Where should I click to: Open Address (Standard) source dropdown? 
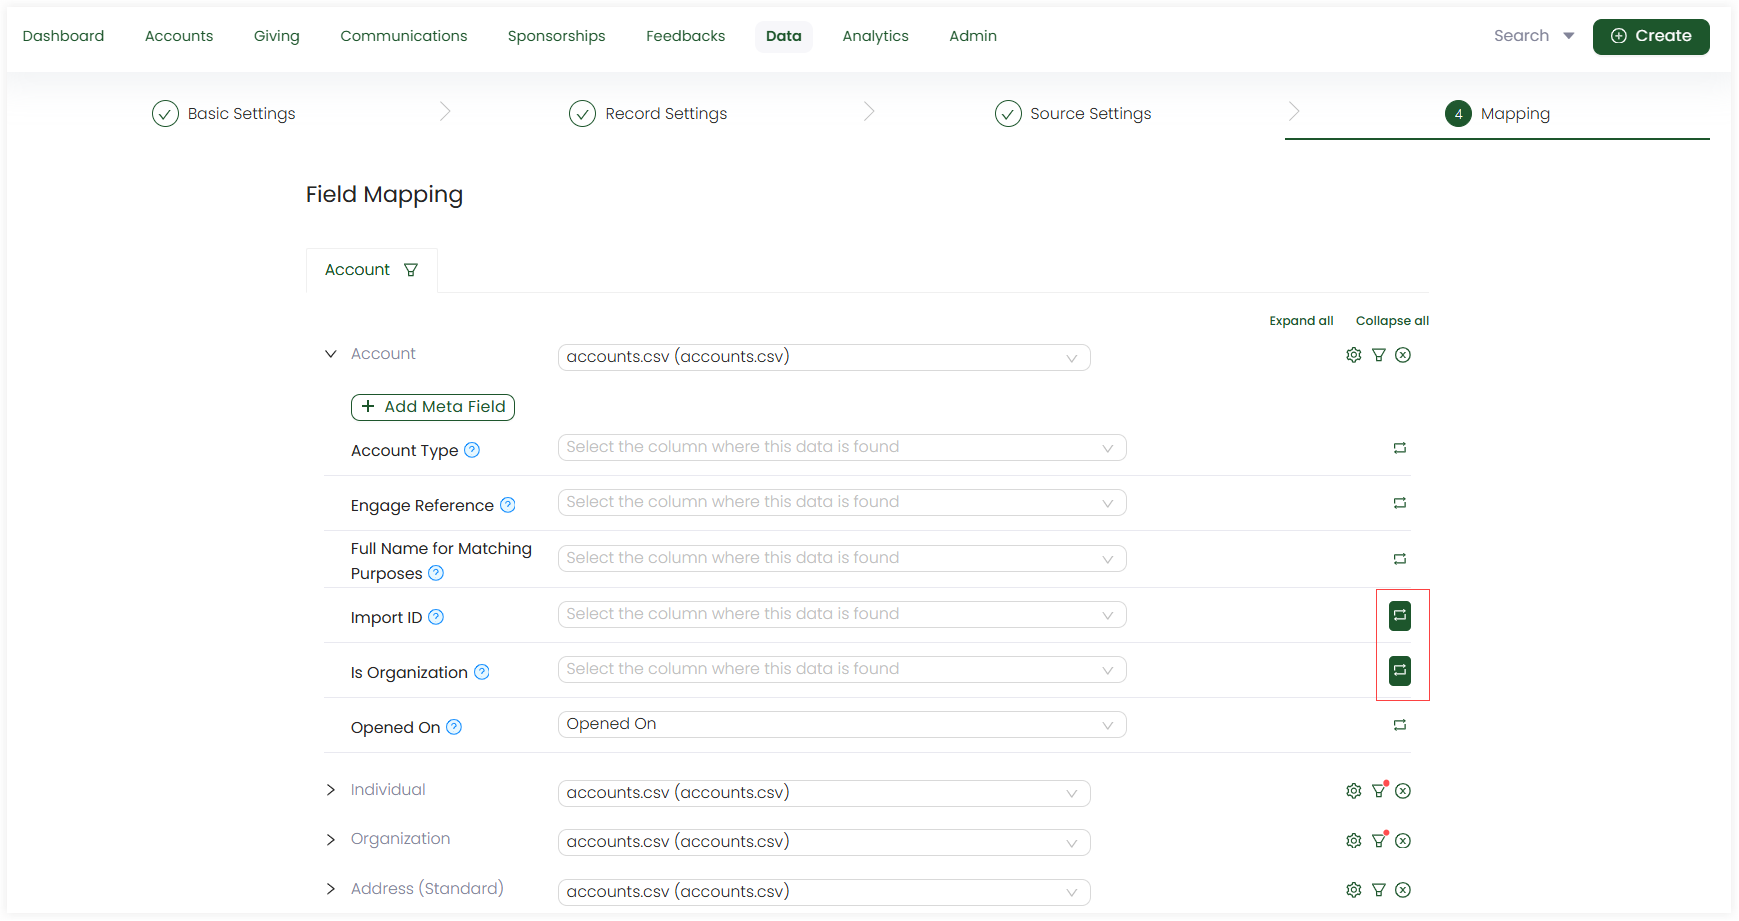[x=824, y=892]
